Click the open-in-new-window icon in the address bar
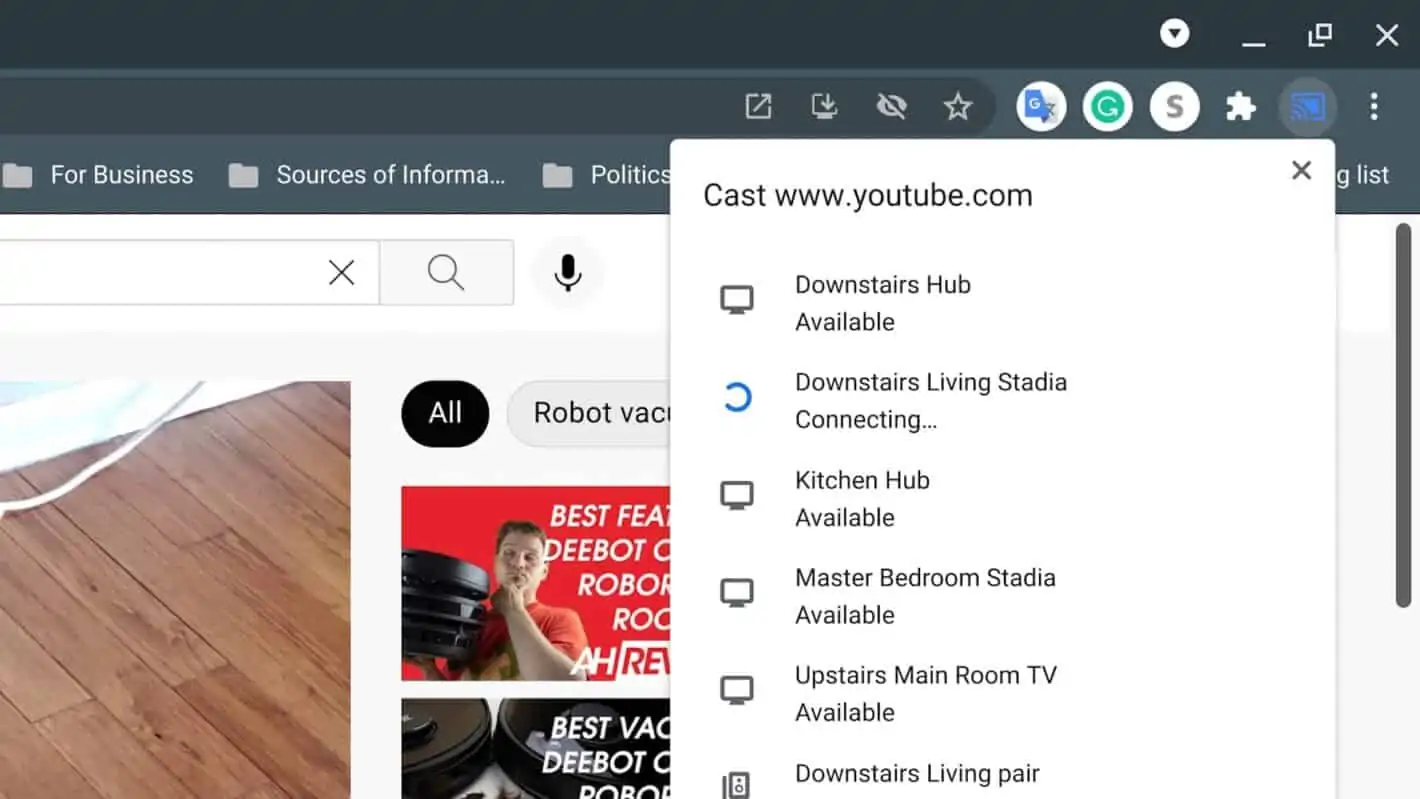Screen dimensions: 1420x799 click(x=759, y=106)
